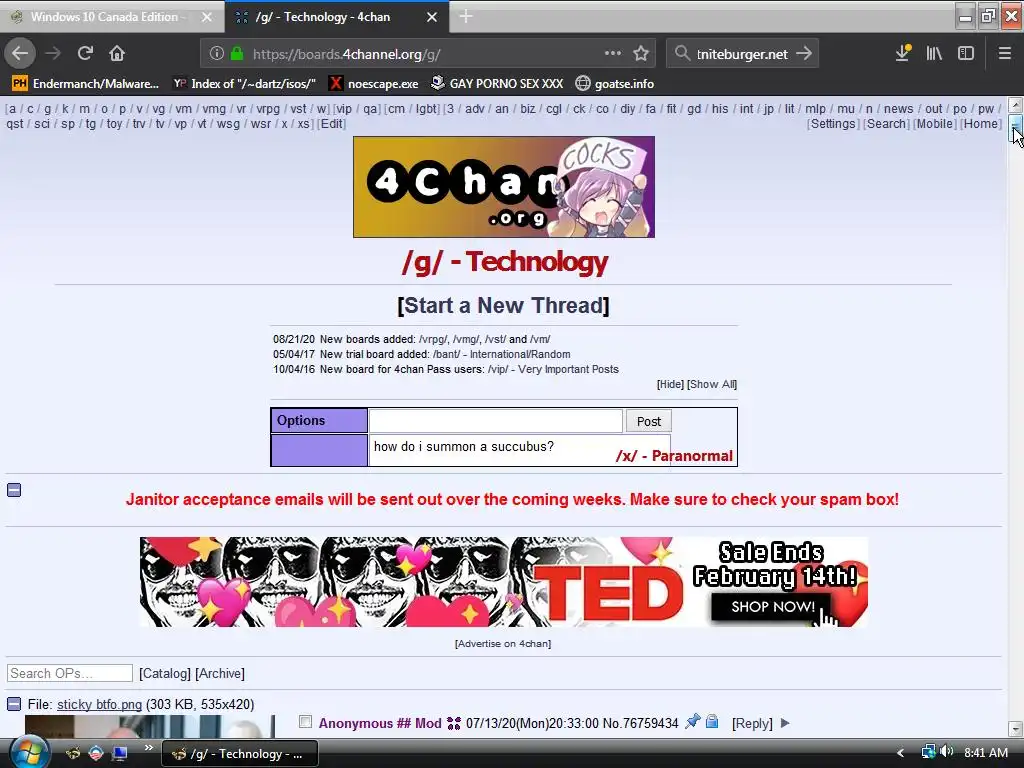The height and width of the screenshot is (768, 1024).
Task: Open the /vrpg/ new board link
Action: [x=433, y=339]
